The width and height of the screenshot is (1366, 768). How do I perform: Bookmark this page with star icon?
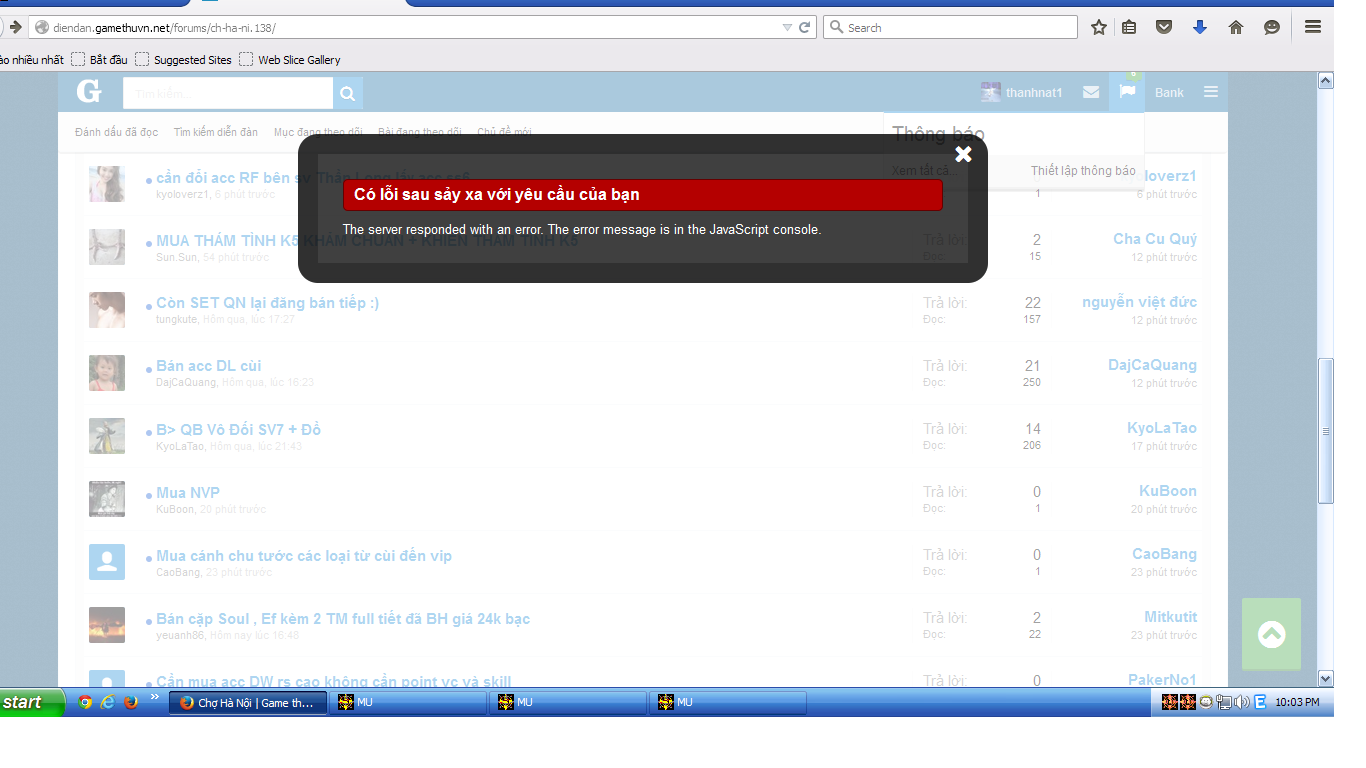(x=1099, y=27)
